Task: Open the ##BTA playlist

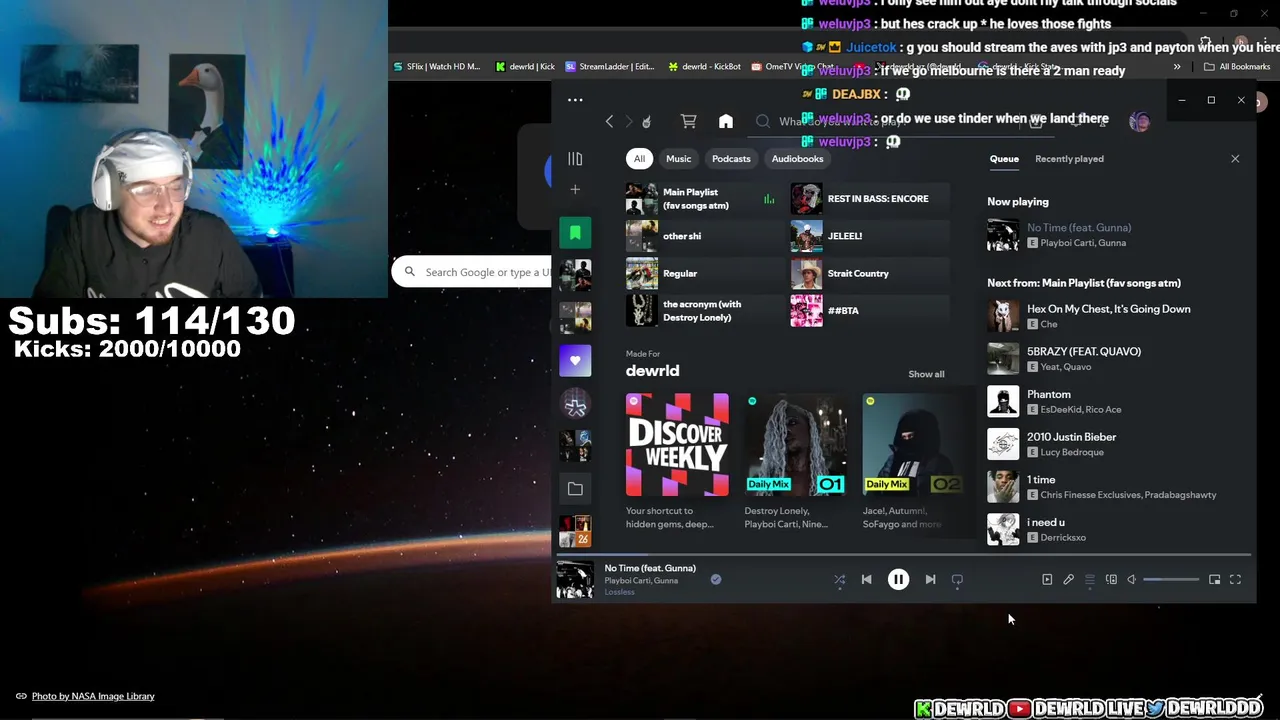Action: [x=870, y=310]
